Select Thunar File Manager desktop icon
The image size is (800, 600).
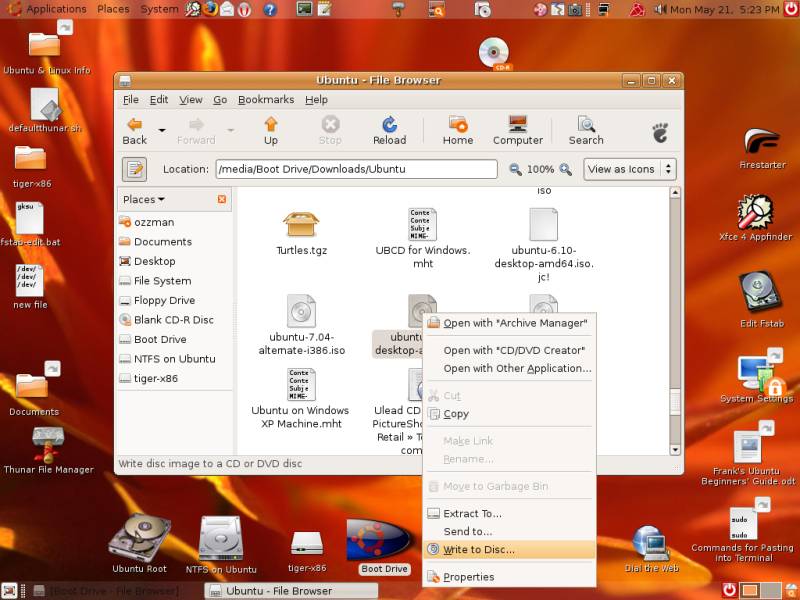point(48,451)
